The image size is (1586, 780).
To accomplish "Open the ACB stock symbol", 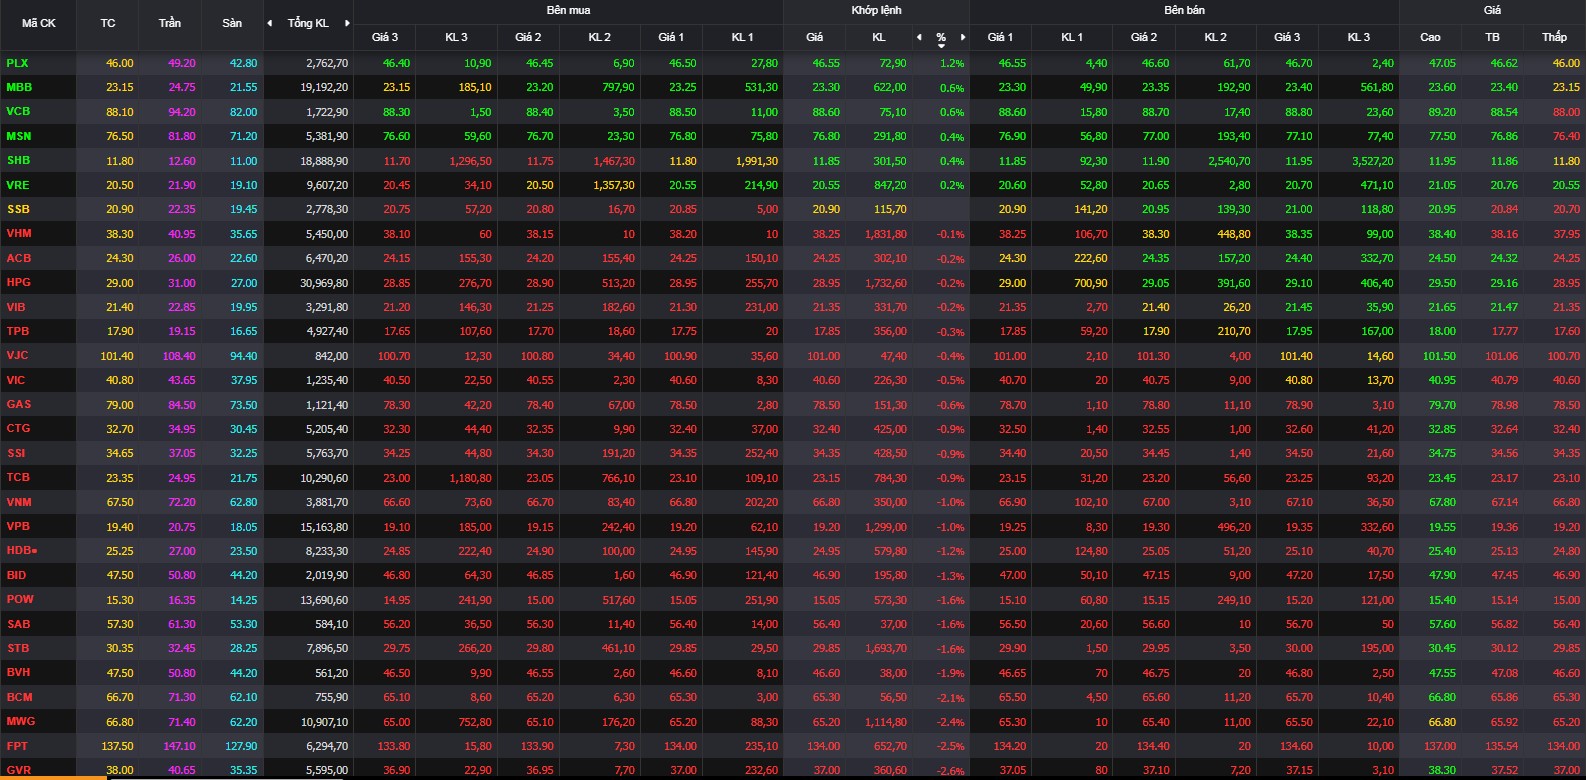I will 19,258.
